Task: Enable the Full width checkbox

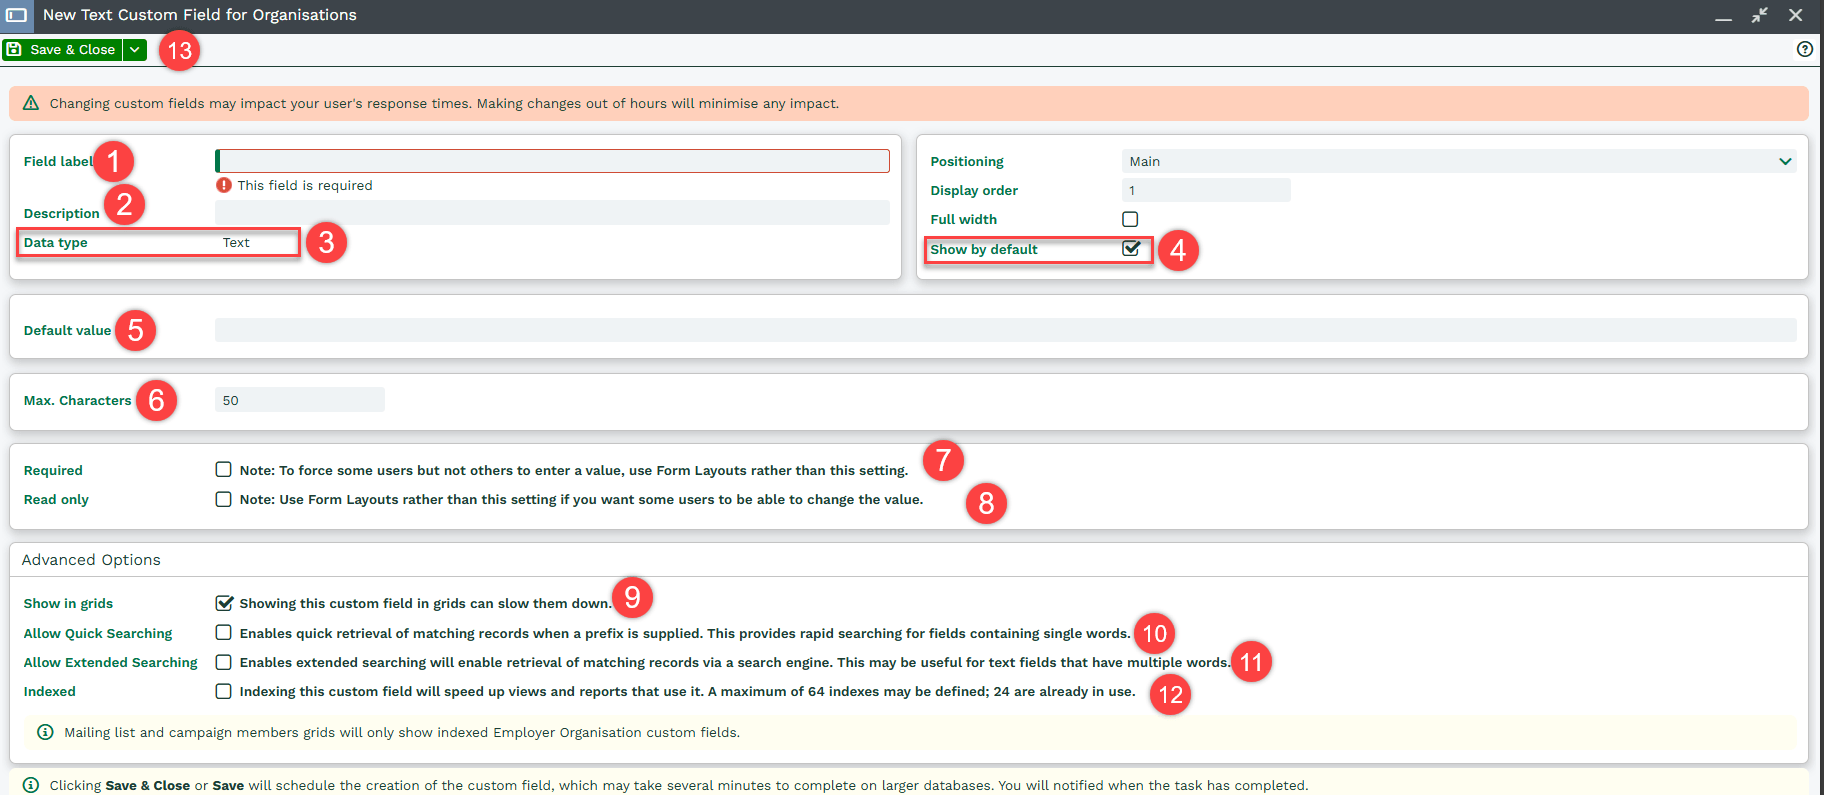Action: [1130, 219]
